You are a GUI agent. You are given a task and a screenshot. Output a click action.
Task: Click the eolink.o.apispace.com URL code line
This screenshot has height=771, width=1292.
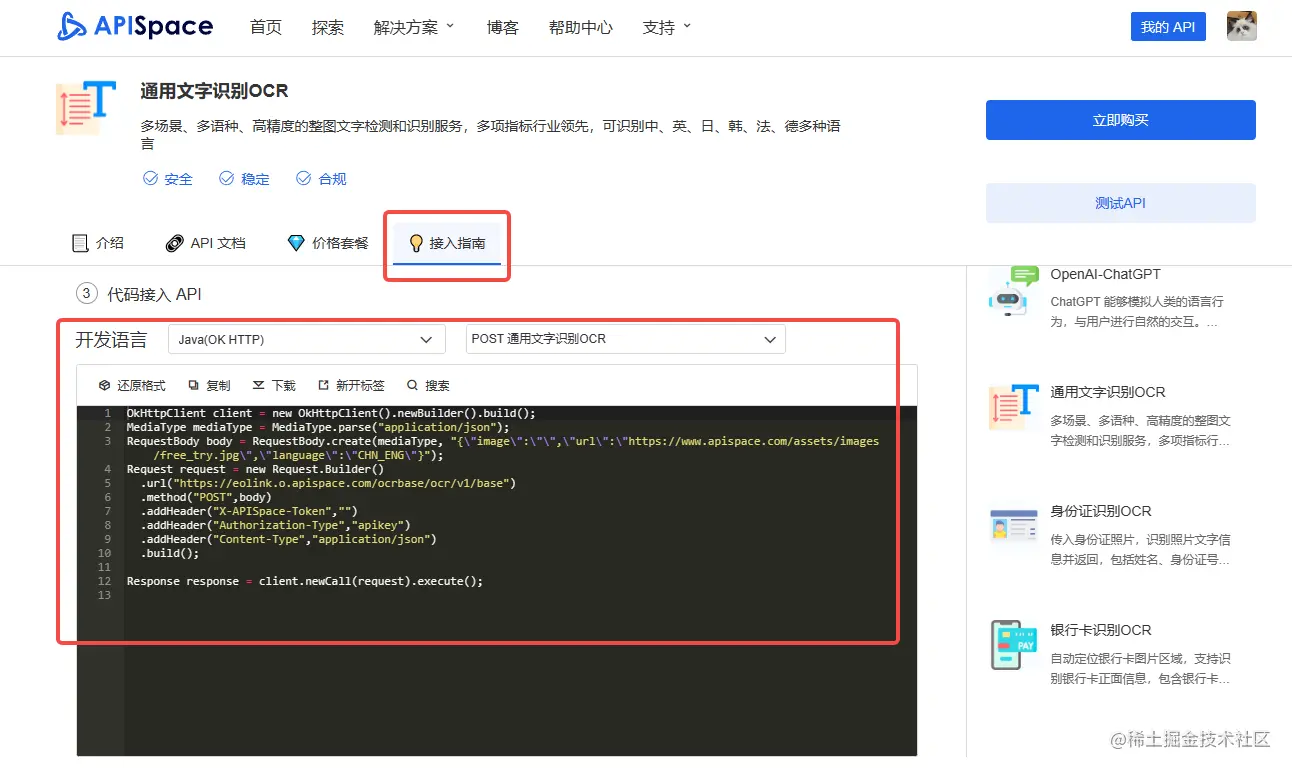328,483
